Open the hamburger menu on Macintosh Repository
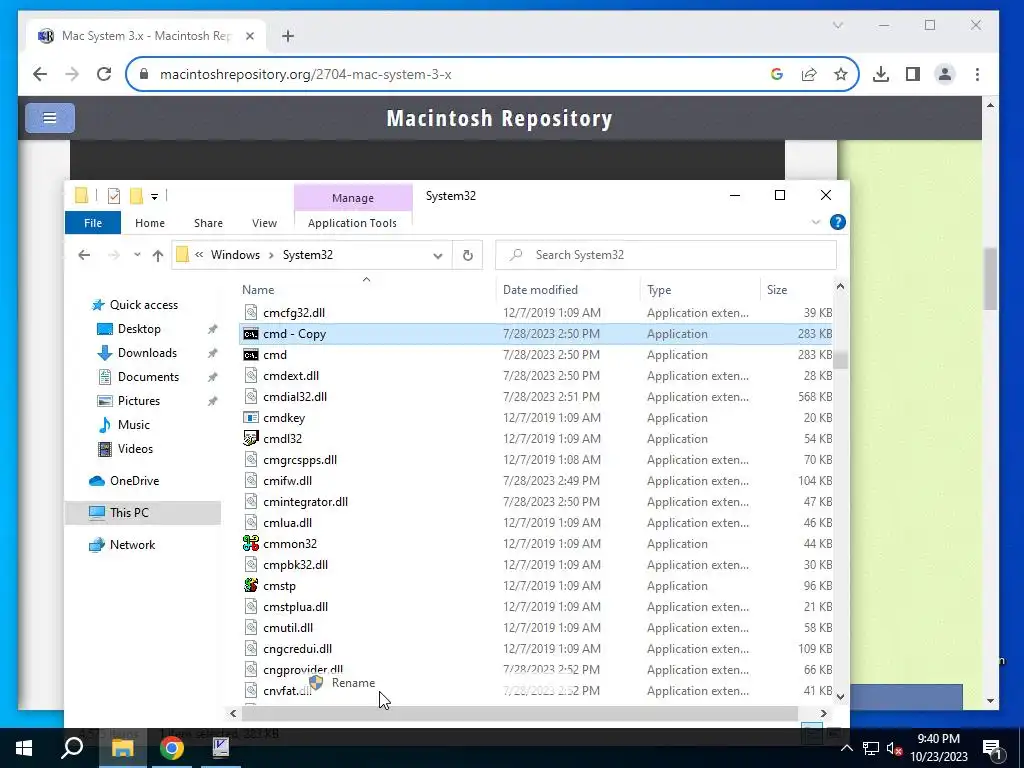 50,118
